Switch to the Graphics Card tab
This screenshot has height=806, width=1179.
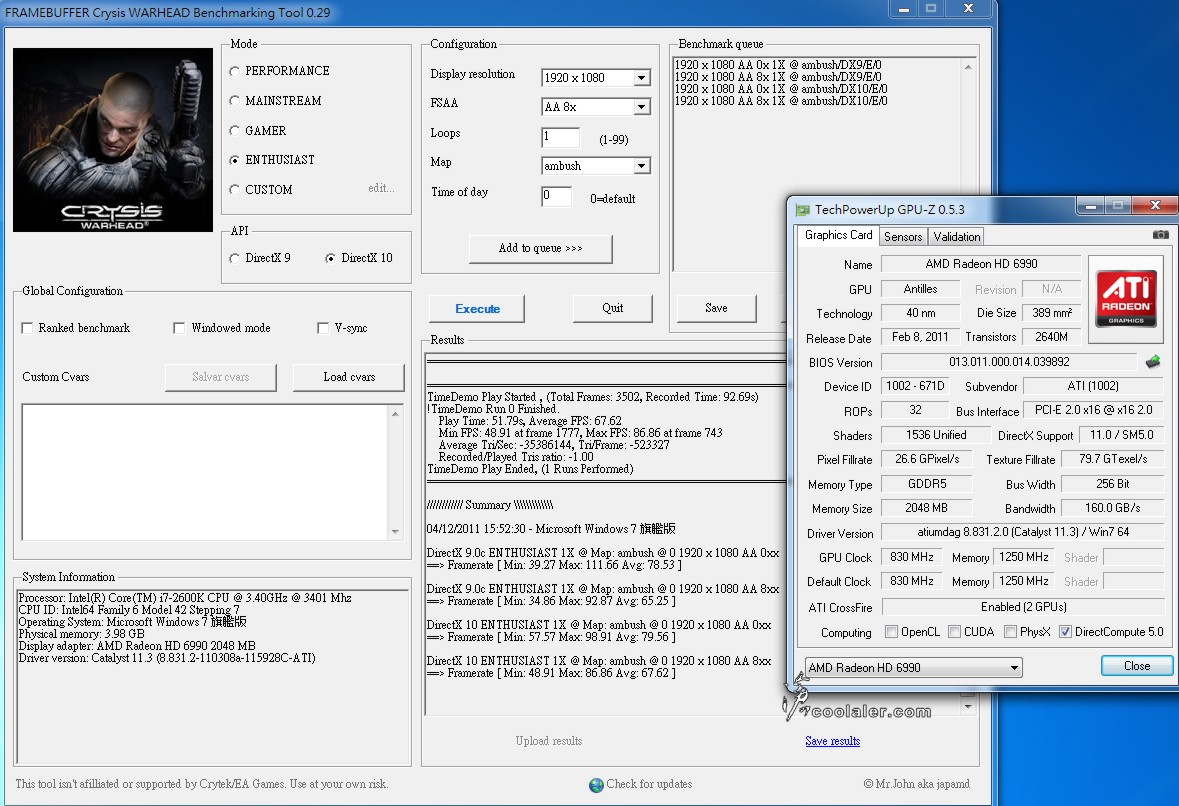[838, 235]
